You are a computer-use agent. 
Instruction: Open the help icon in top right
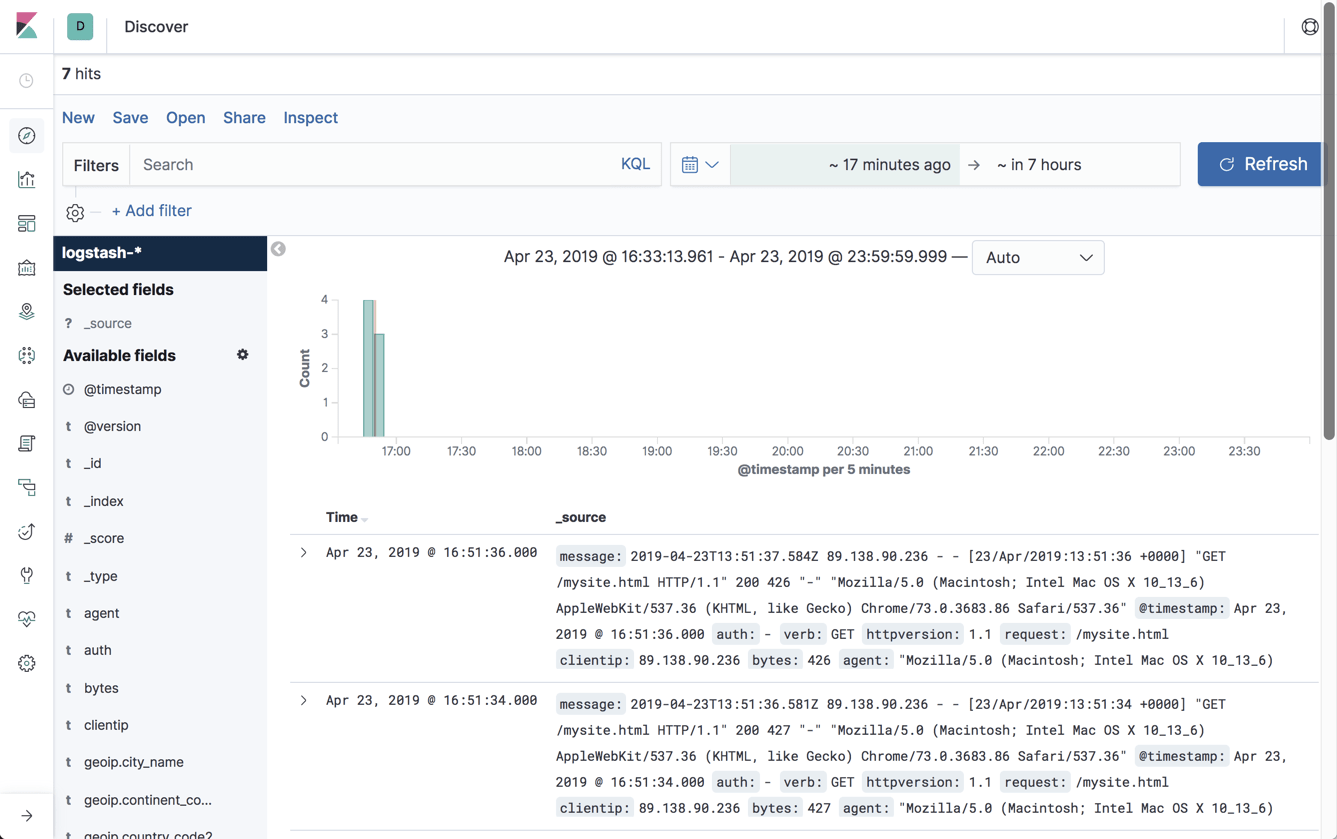point(1310,27)
